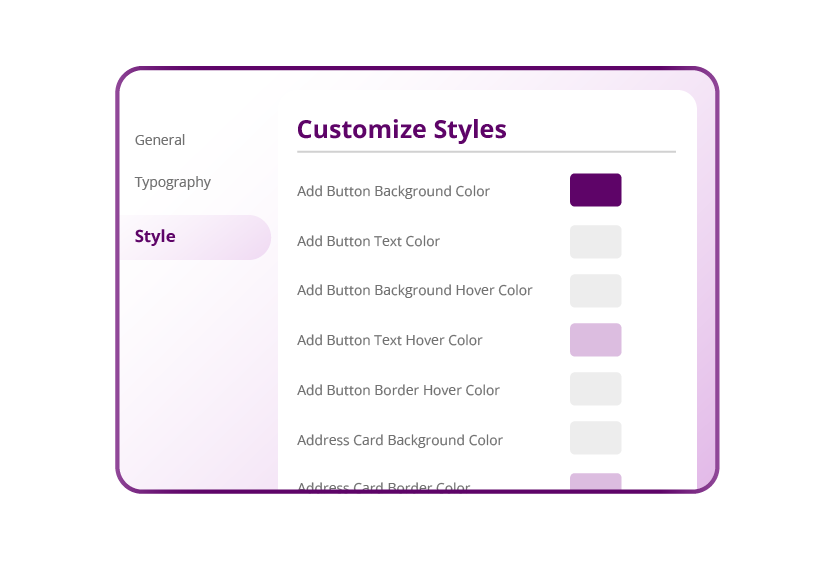Screen dimensions: 834x563
Task: Choose Add Button Border Hover Color swatch
Action: coord(595,389)
